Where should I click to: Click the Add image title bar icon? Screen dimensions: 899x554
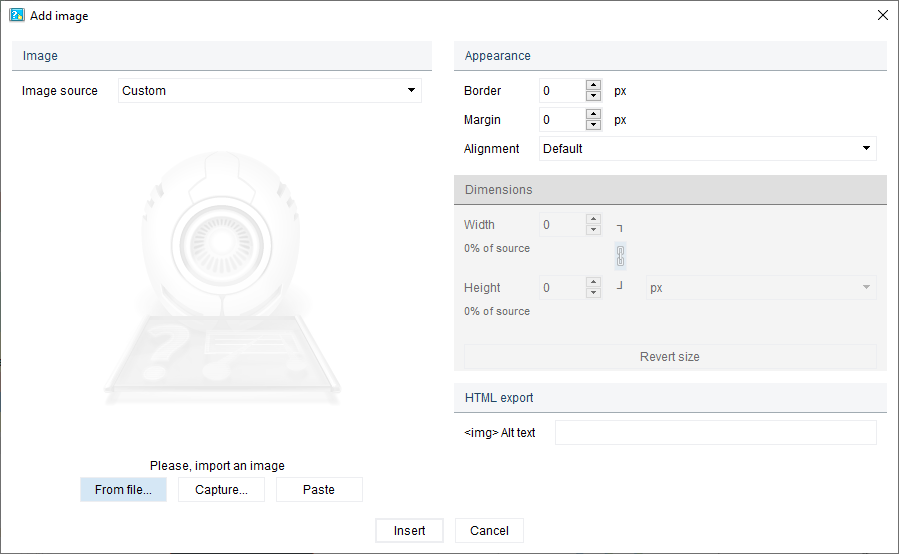(x=17, y=15)
